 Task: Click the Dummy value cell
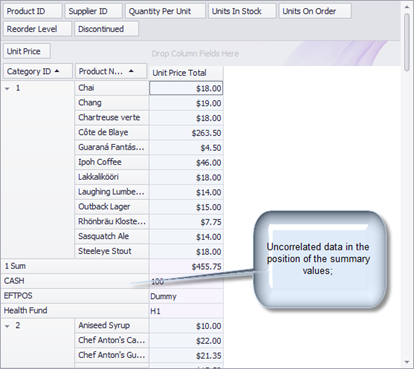tap(186, 296)
